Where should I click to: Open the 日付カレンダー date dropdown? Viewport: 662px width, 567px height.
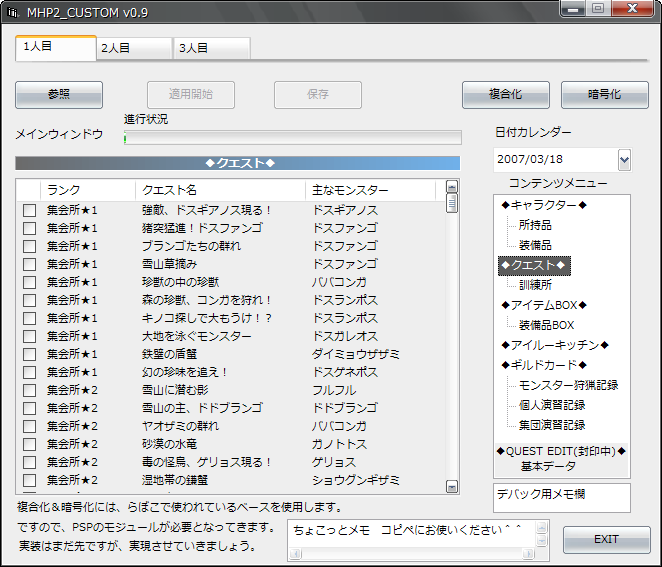coord(624,160)
